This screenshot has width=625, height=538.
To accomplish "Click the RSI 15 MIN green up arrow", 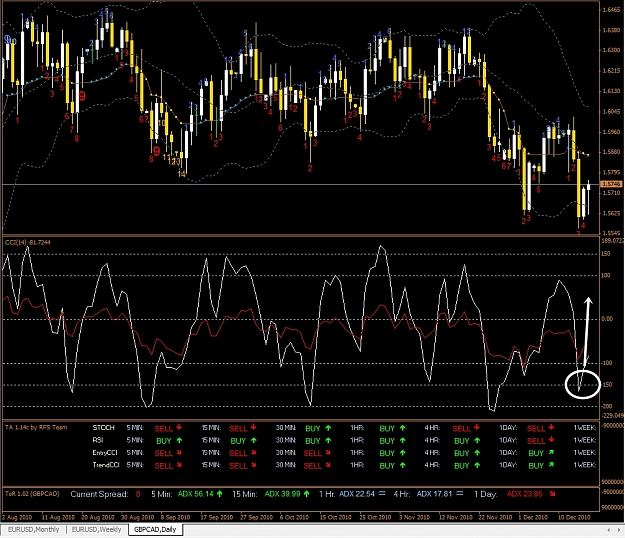I will (254, 440).
